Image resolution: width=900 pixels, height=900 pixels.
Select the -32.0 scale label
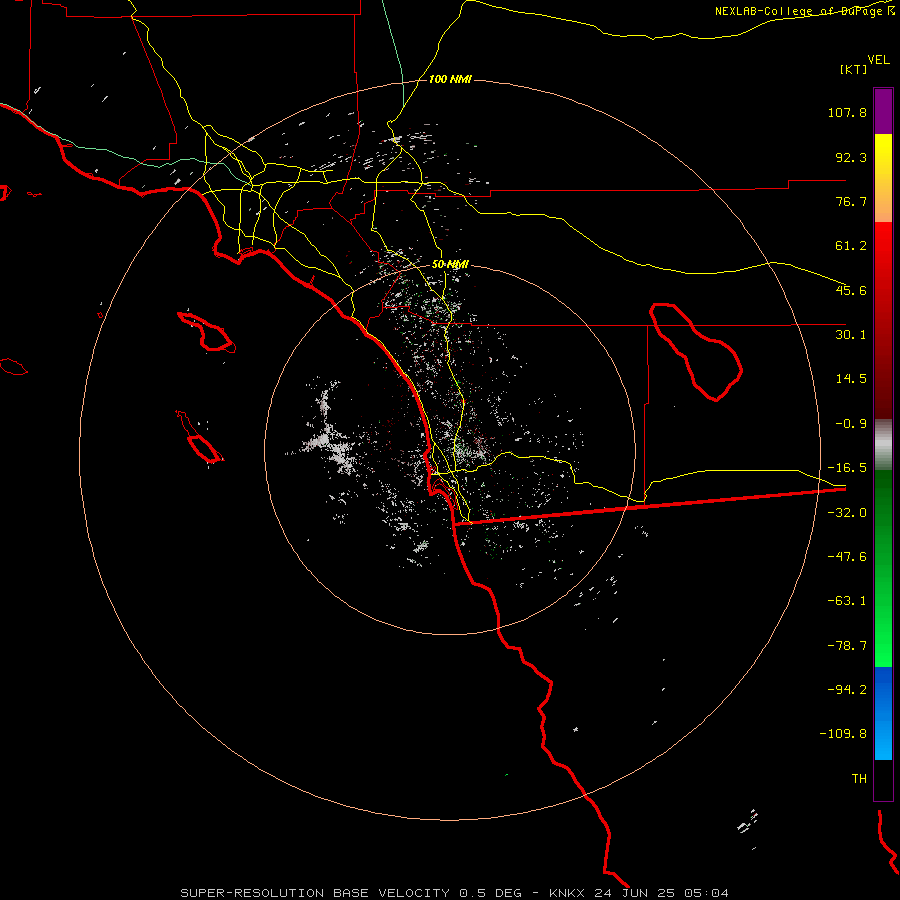click(847, 513)
